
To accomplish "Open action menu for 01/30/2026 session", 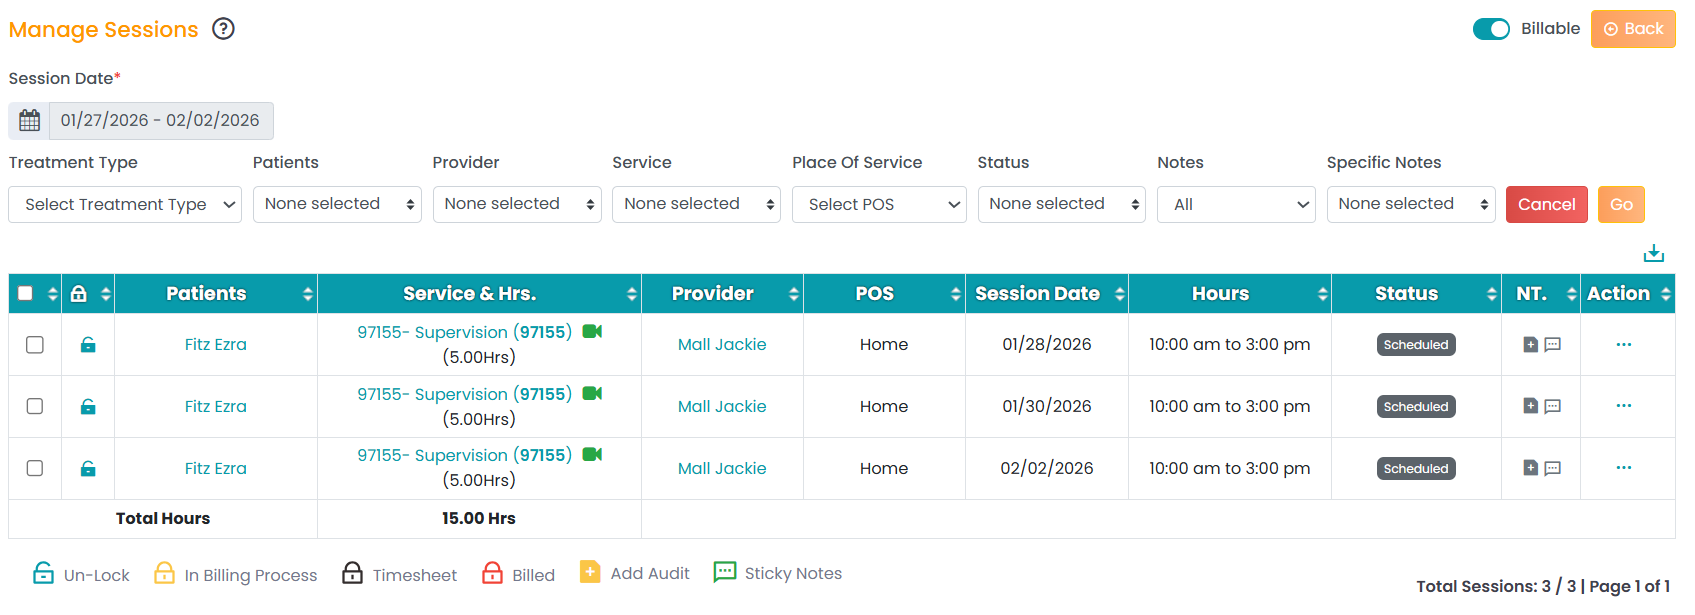I will point(1623,406).
